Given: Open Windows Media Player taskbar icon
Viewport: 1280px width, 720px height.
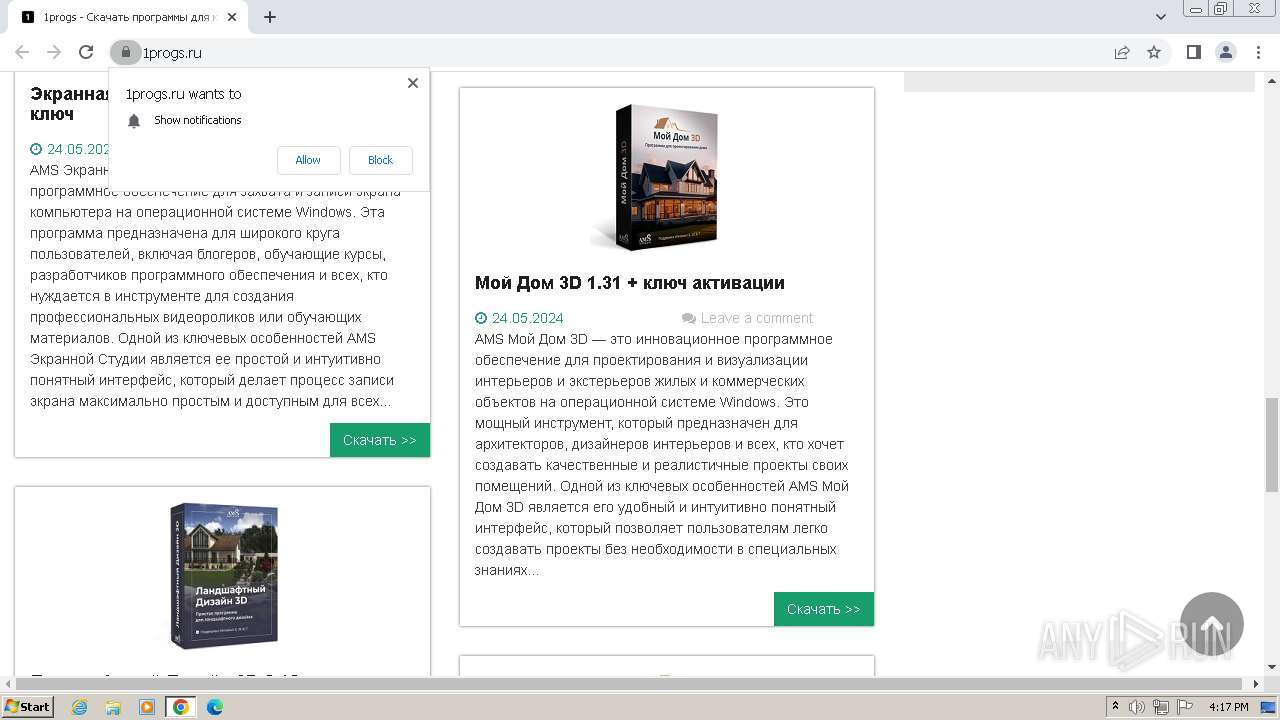Looking at the screenshot, I should click(x=147, y=707).
